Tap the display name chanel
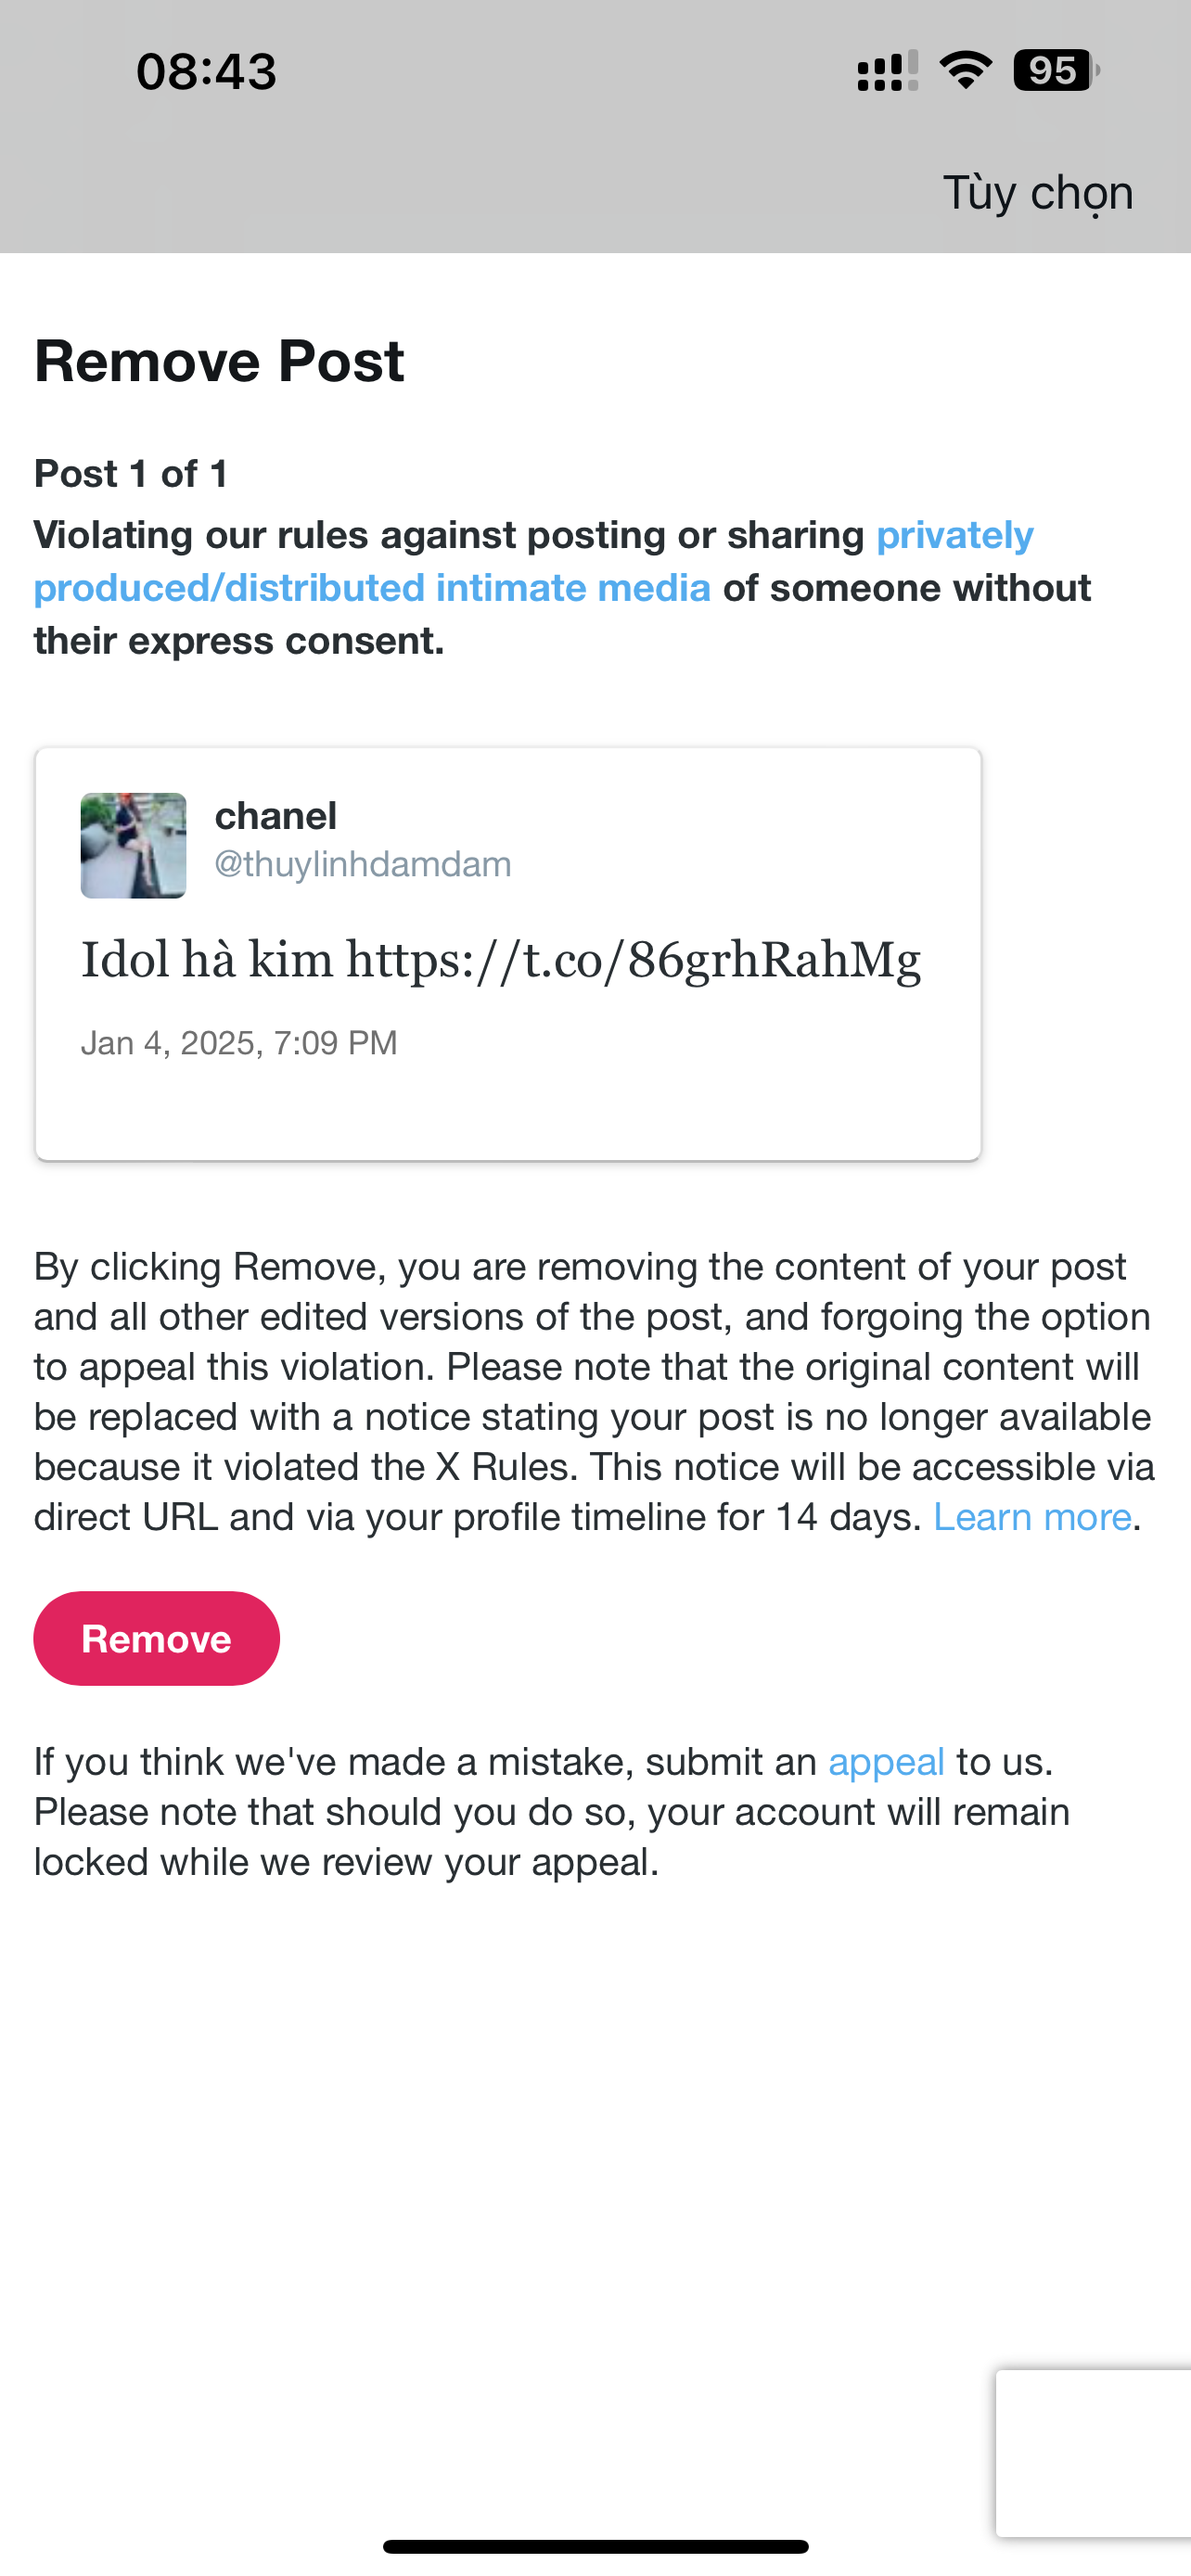Viewport: 1191px width, 2576px height. click(275, 816)
